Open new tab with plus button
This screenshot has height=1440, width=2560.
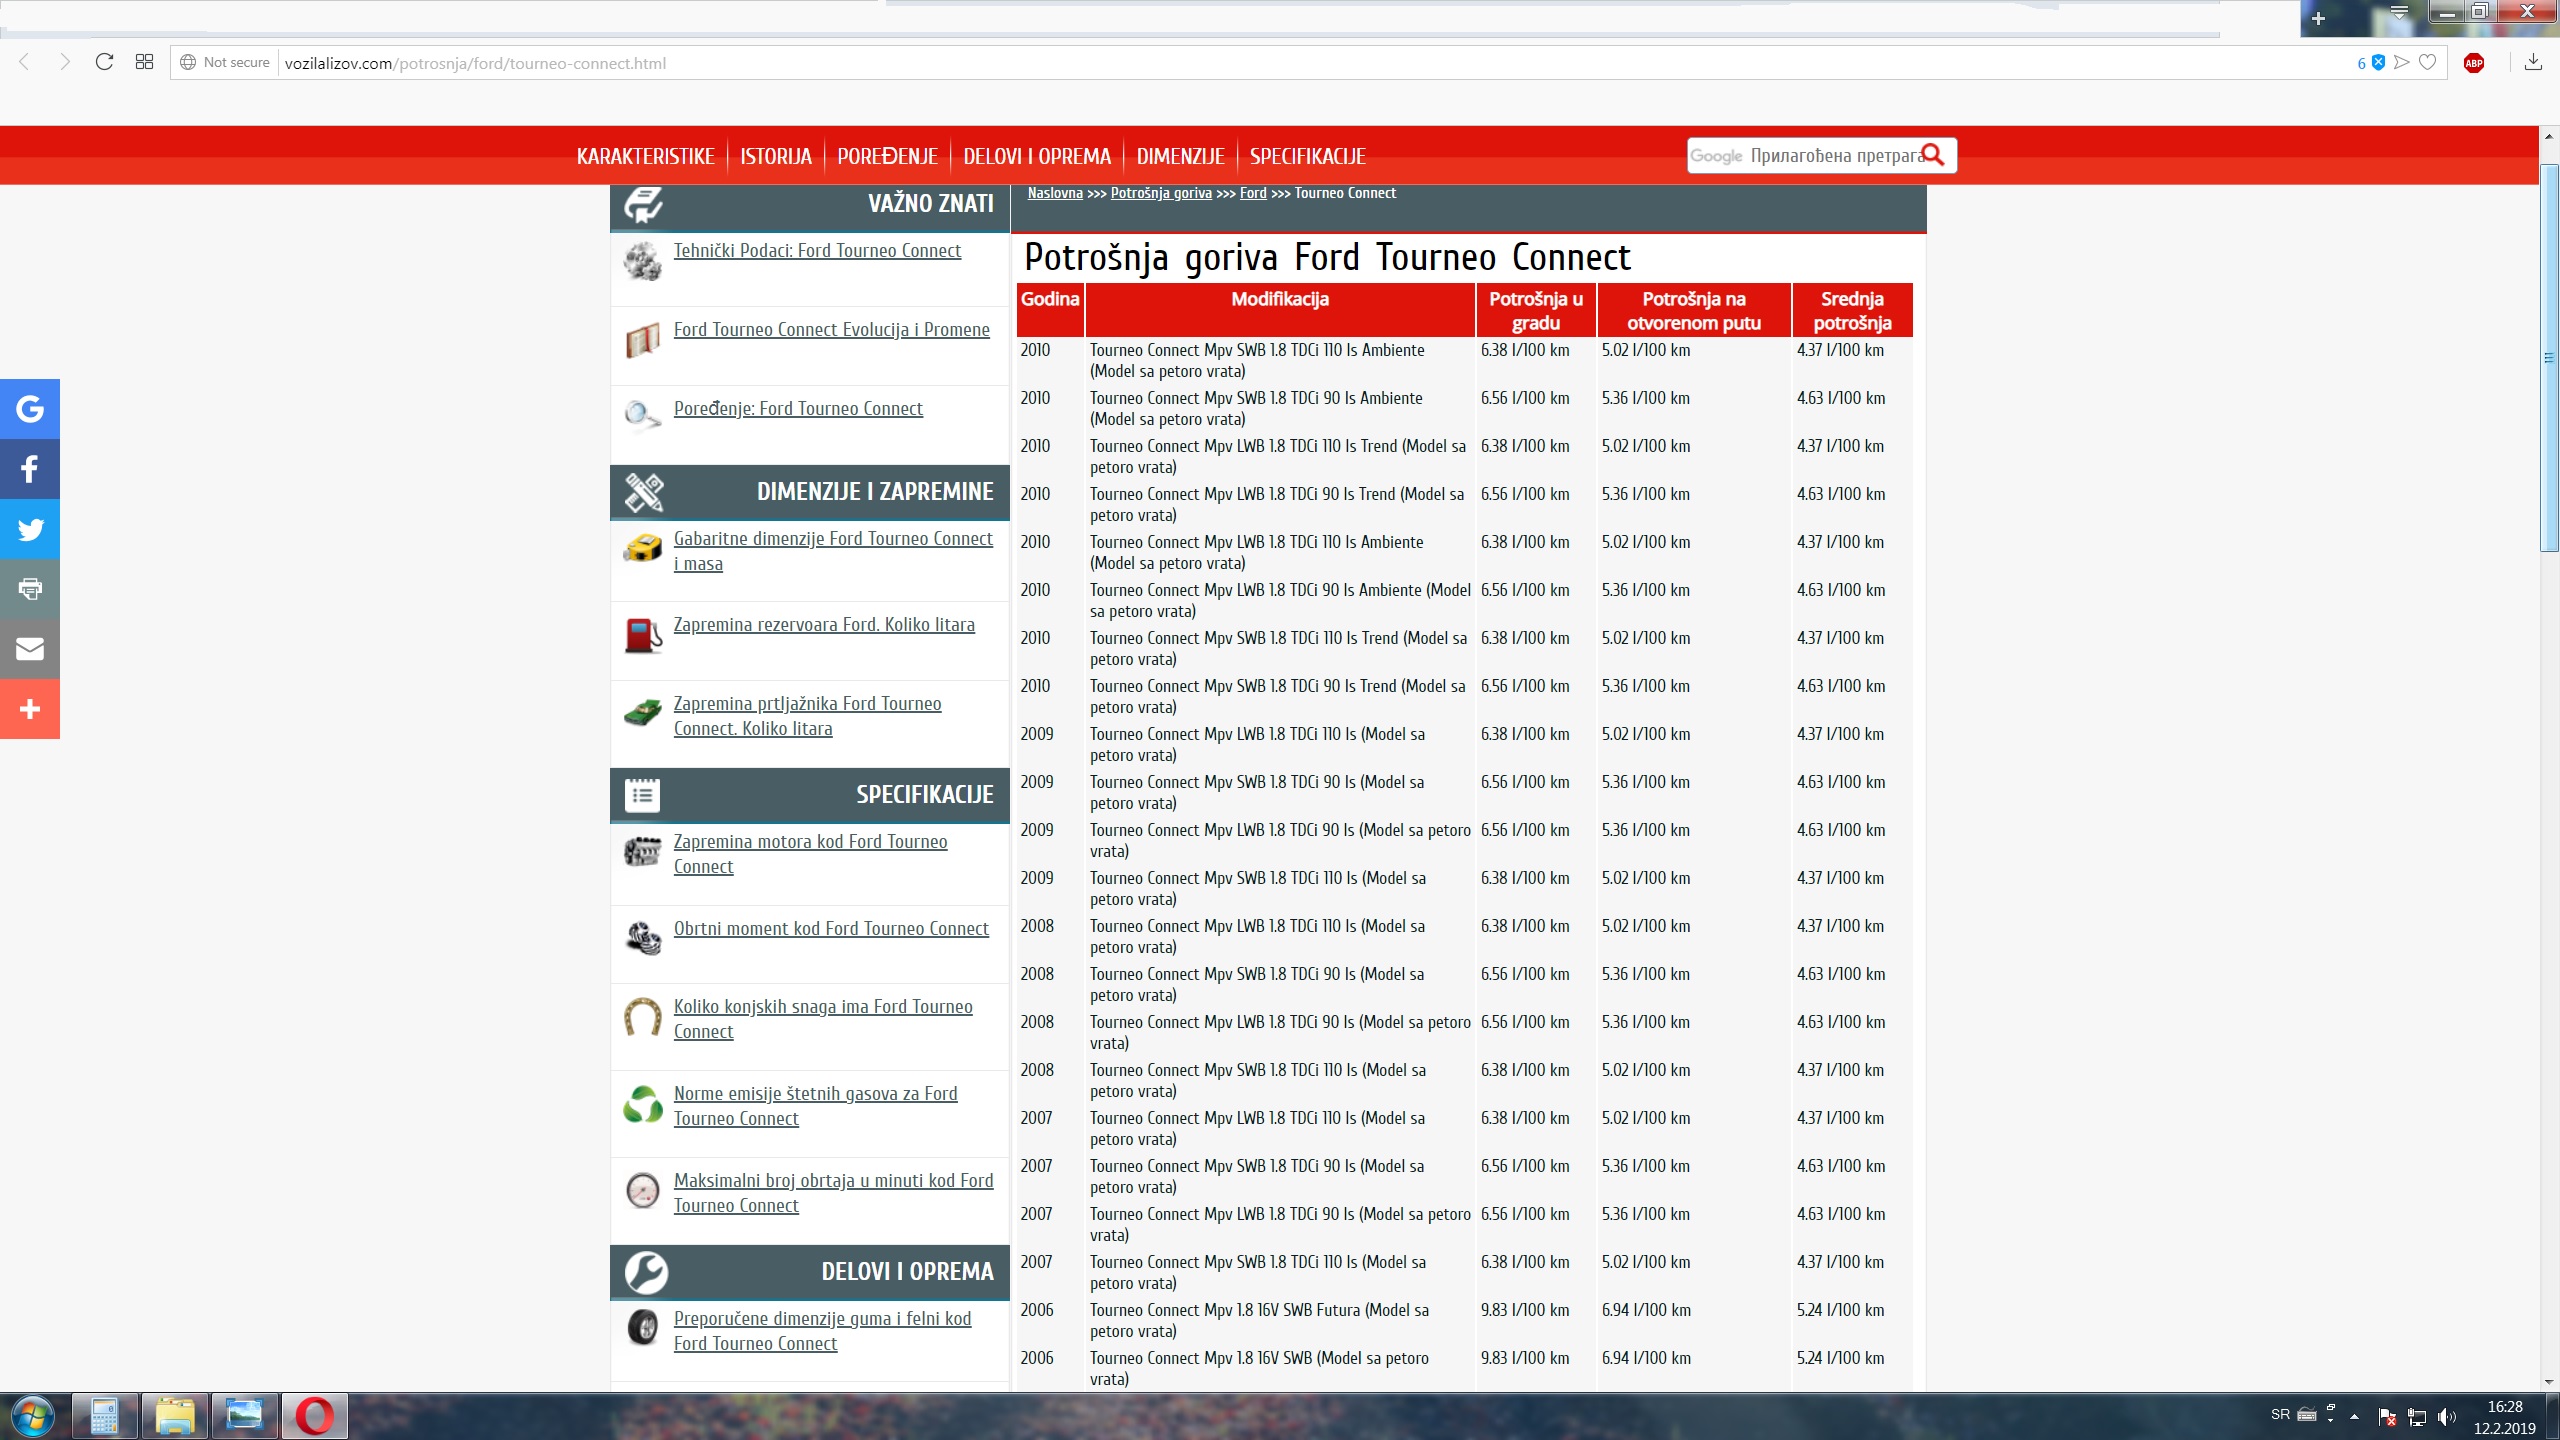[2319, 18]
